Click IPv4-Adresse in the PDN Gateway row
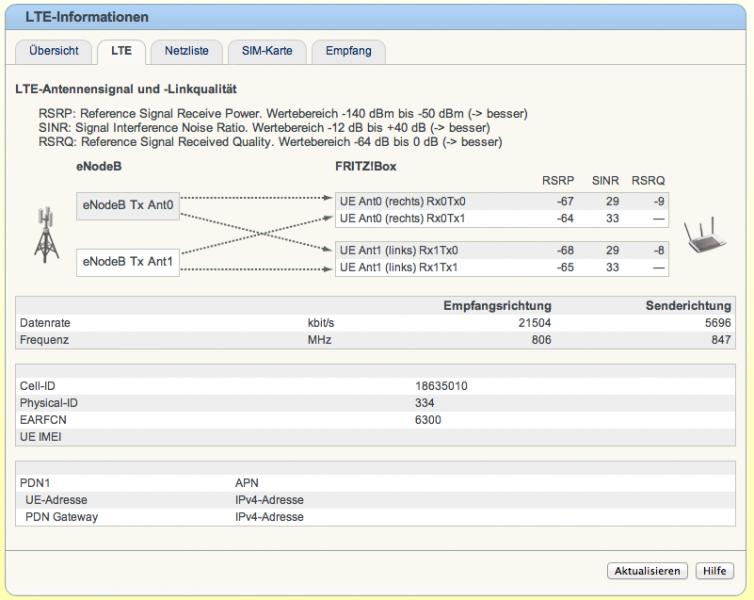This screenshot has width=754, height=600. point(269,517)
